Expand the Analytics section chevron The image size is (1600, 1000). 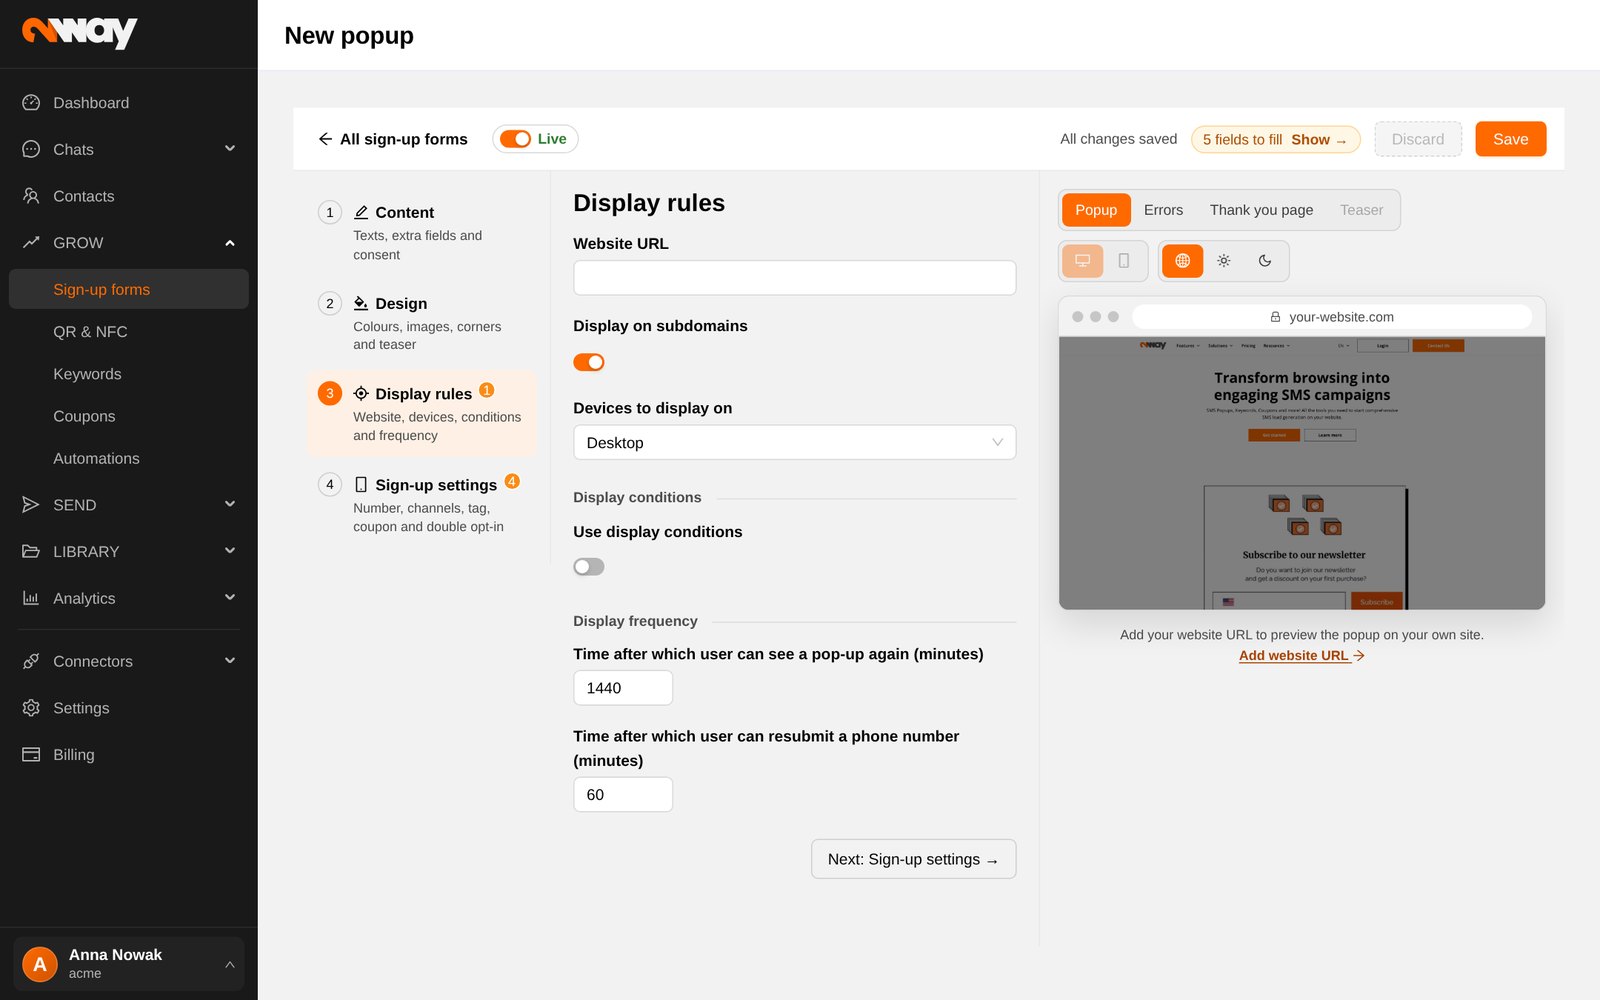tap(230, 597)
